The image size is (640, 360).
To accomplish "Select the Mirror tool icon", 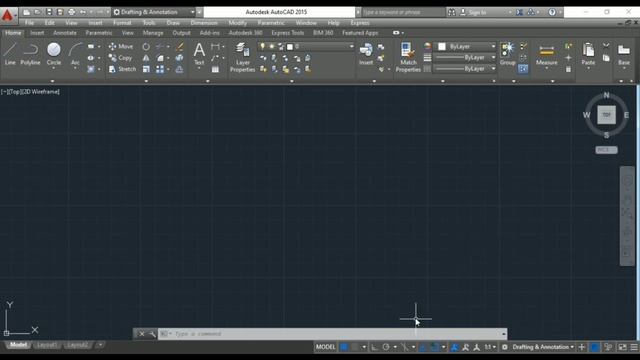I will pyautogui.click(x=146, y=58).
